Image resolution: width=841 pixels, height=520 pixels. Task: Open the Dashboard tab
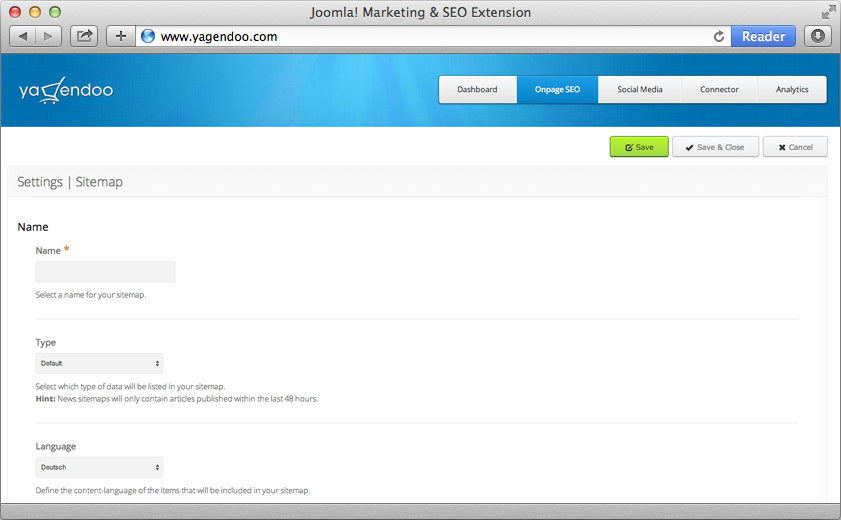(477, 90)
